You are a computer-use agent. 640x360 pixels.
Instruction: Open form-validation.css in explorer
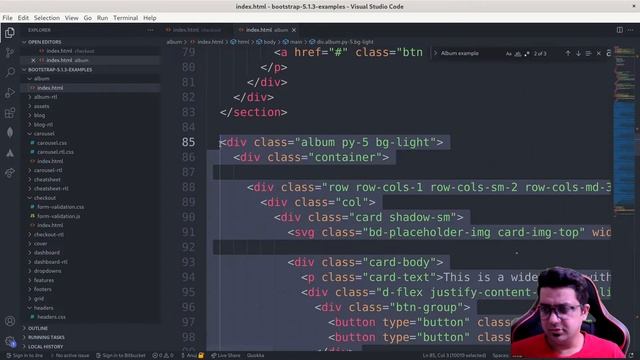click(60, 207)
